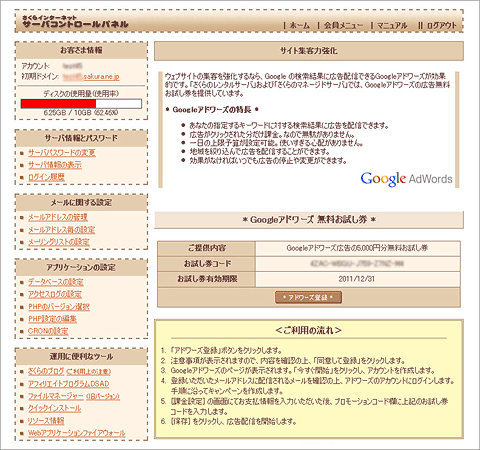The width and height of the screenshot is (480, 450).
Task: Open the ホーム menu item
Action: [300, 25]
